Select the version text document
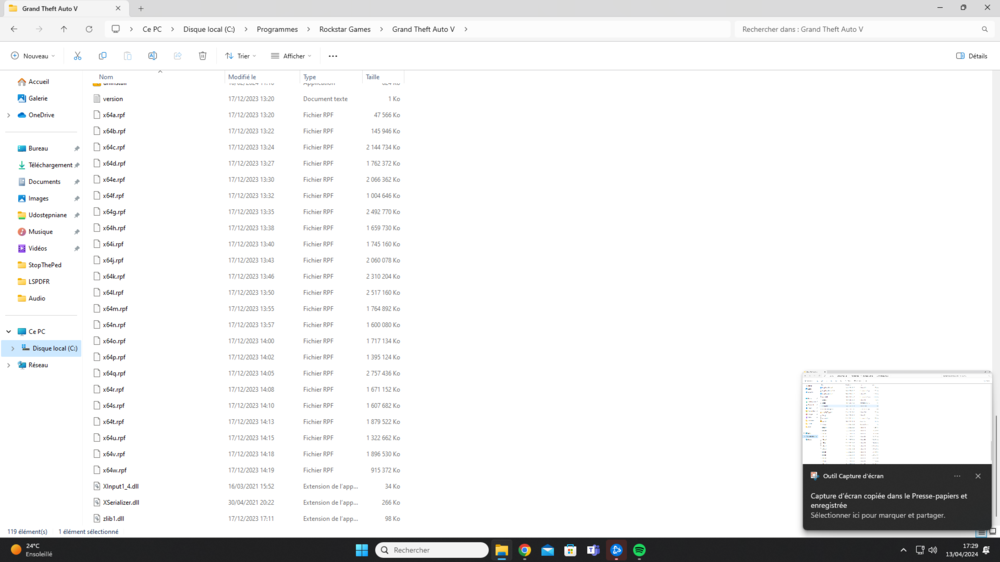Viewport: 1000px width, 562px height. coord(113,99)
